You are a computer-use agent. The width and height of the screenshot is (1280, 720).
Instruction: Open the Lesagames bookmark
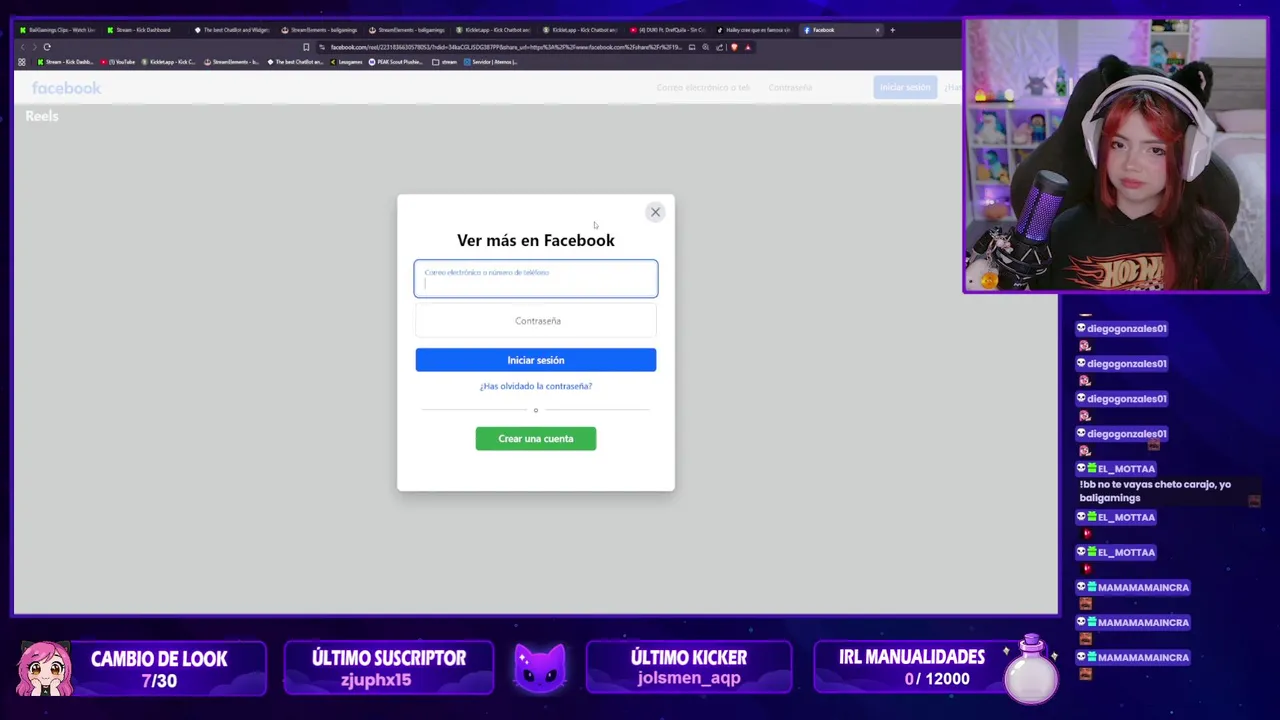(346, 62)
